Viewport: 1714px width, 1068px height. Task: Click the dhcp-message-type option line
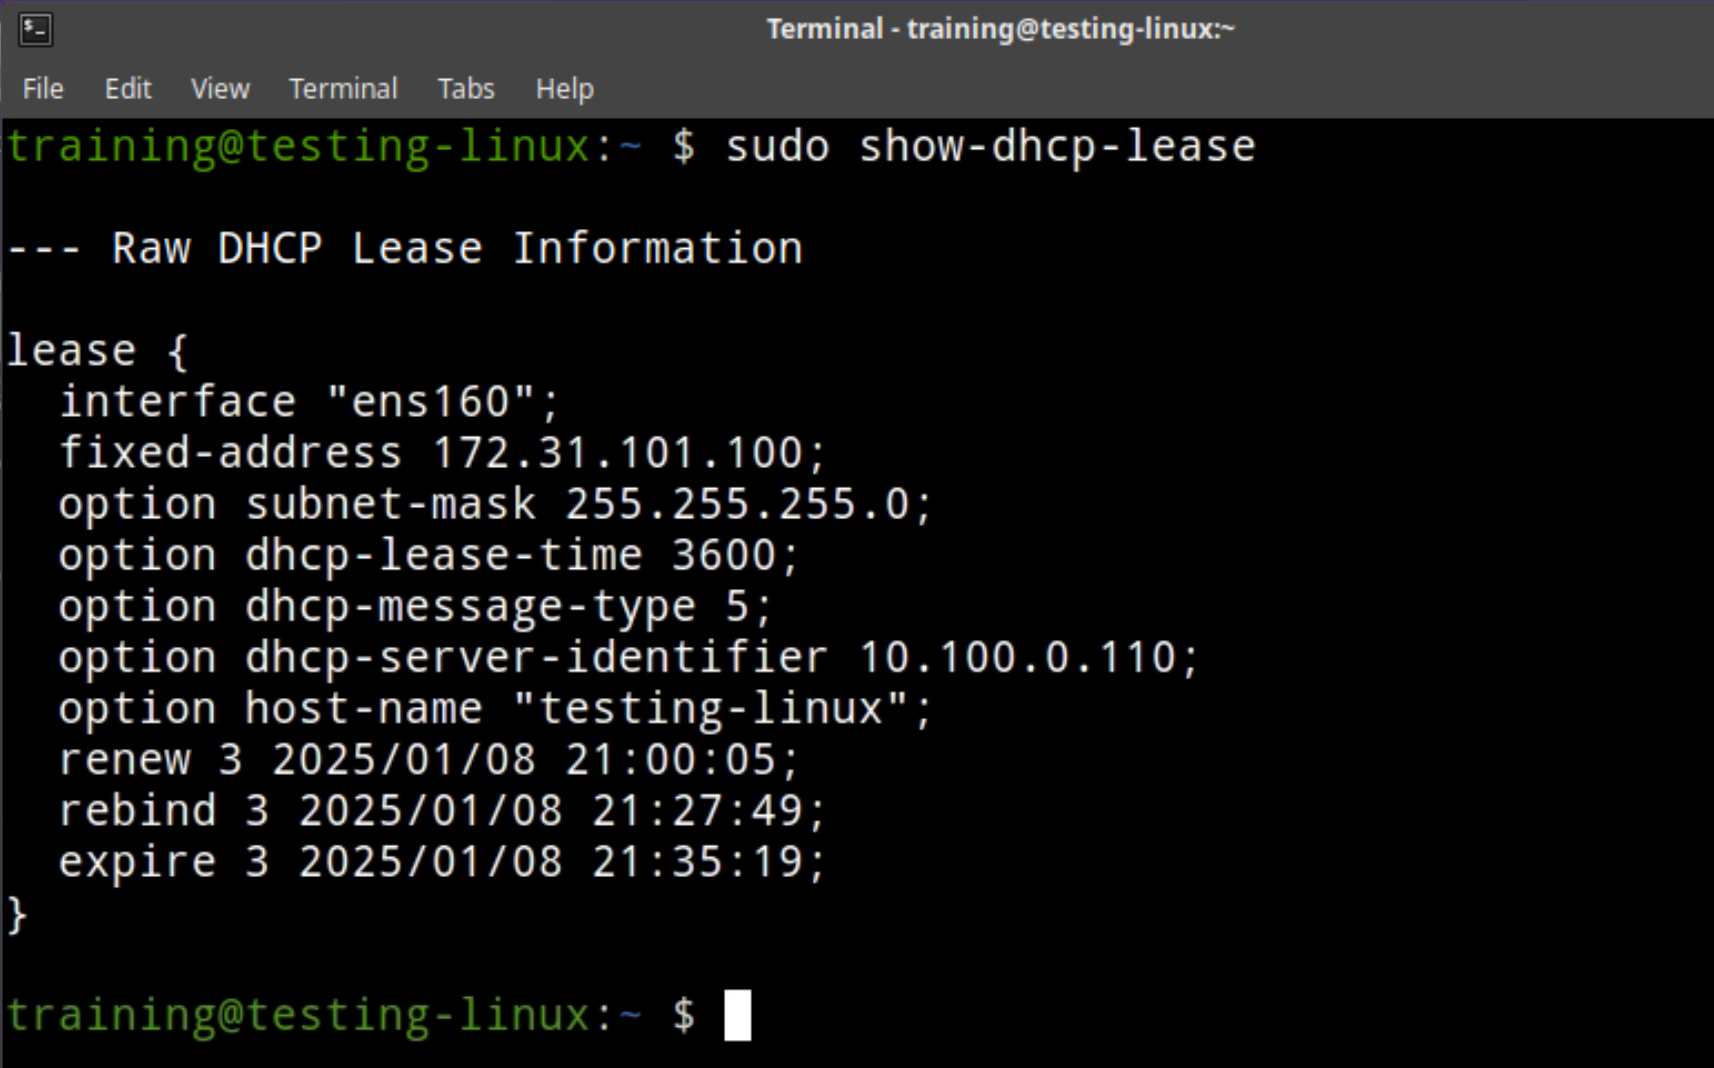click(415, 607)
